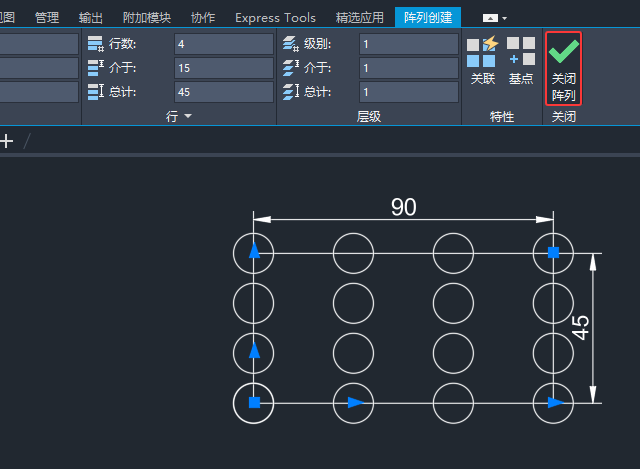
Task: Click the row spacing (介于) icon
Action: tap(95, 68)
